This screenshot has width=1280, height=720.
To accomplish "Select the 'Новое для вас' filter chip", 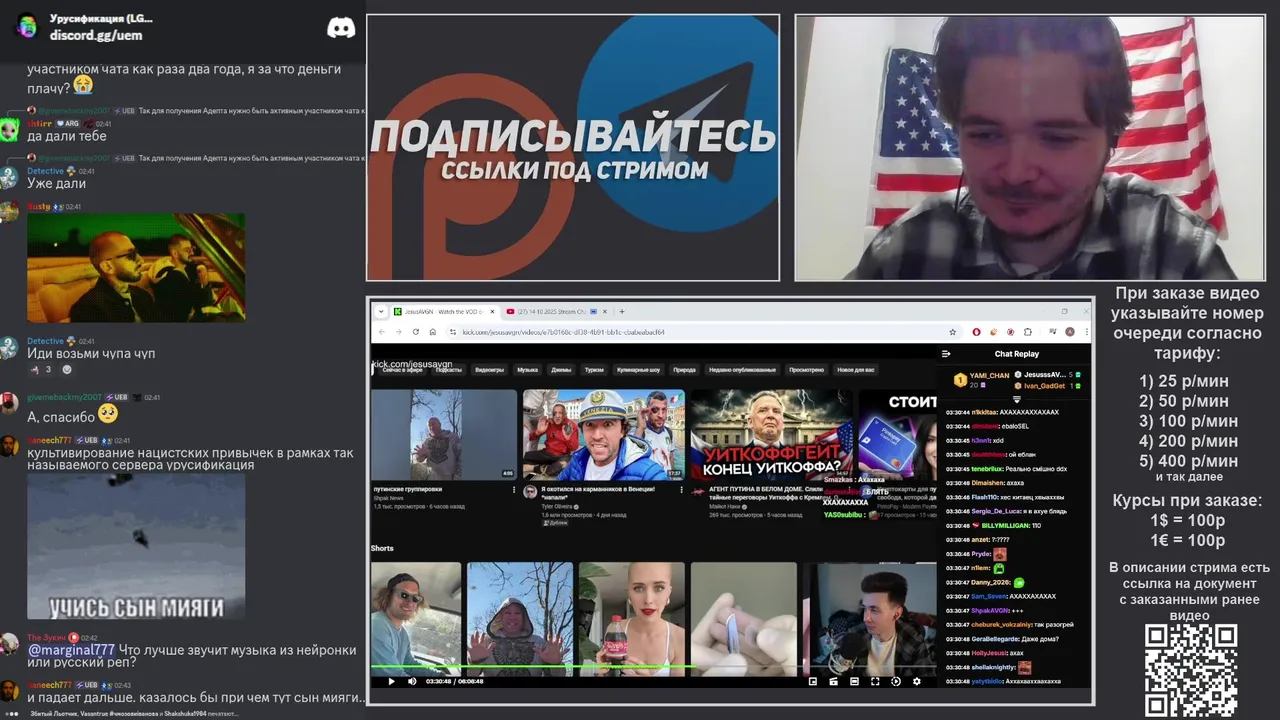I will click(856, 370).
